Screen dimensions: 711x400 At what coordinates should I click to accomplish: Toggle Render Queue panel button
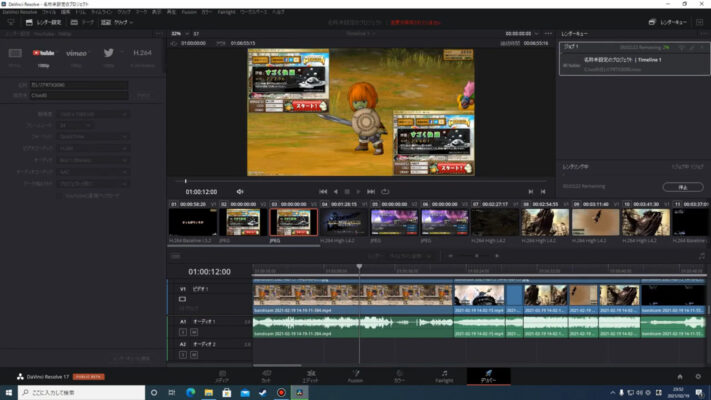pos(667,22)
